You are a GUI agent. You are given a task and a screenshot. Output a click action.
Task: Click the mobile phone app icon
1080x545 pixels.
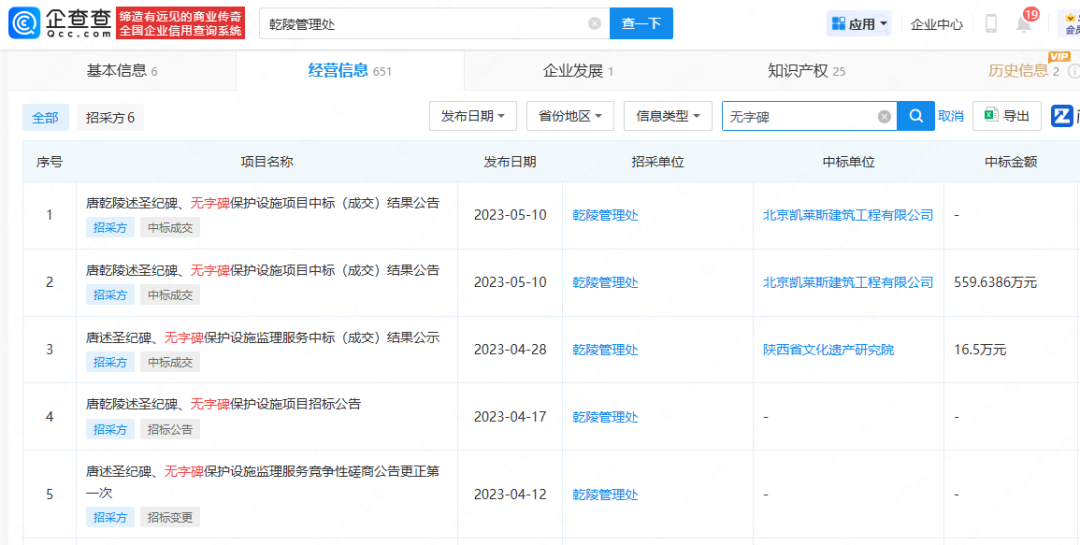pos(991,24)
